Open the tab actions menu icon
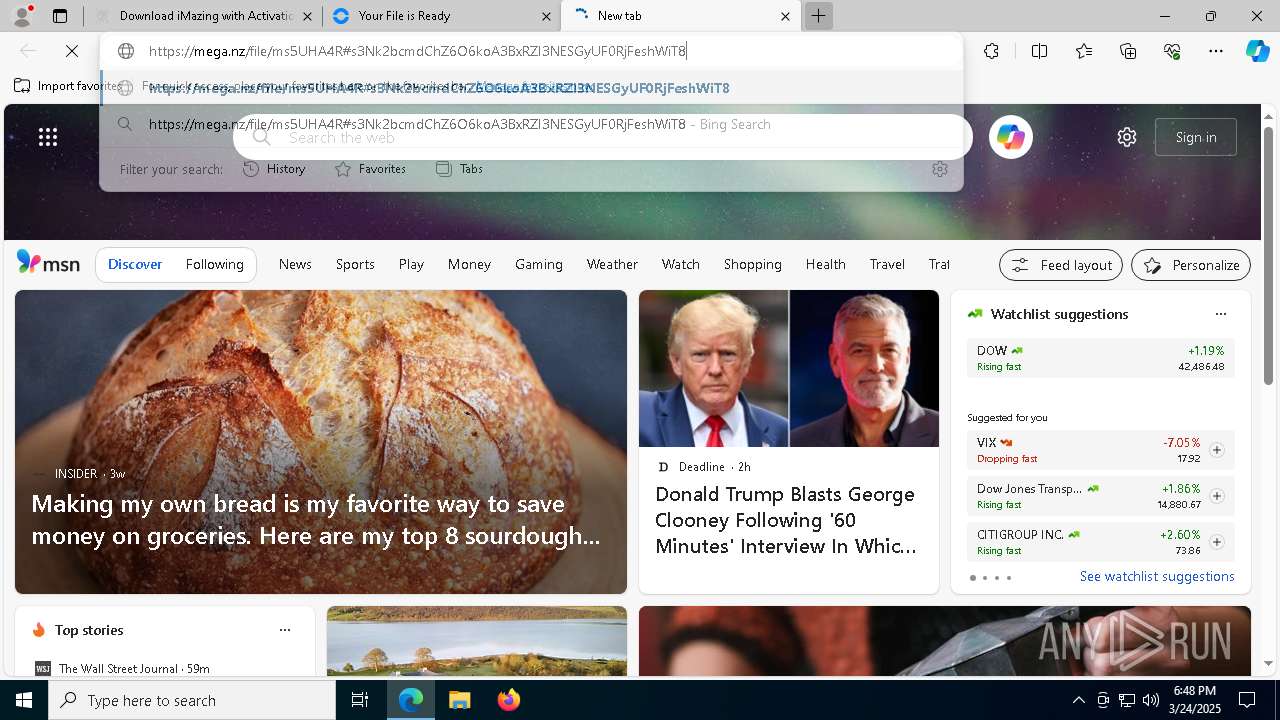 (60, 16)
